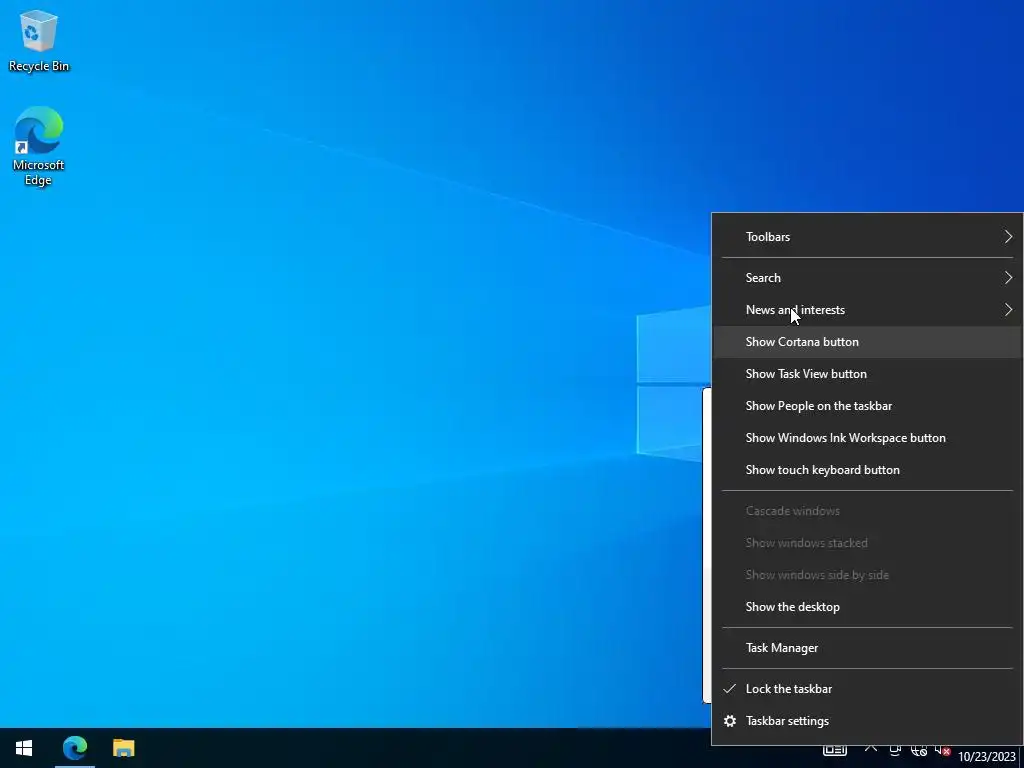Toggle Show Windows Ink Workspace button
This screenshot has height=768, width=1024.
click(x=867, y=438)
